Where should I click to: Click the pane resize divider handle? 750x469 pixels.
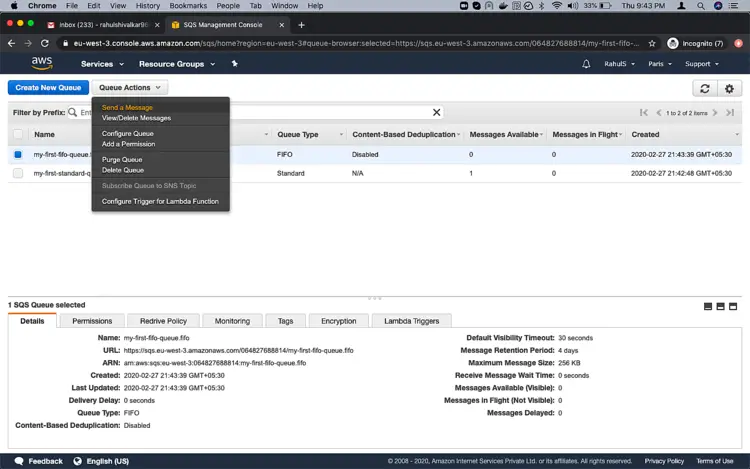coord(375,298)
